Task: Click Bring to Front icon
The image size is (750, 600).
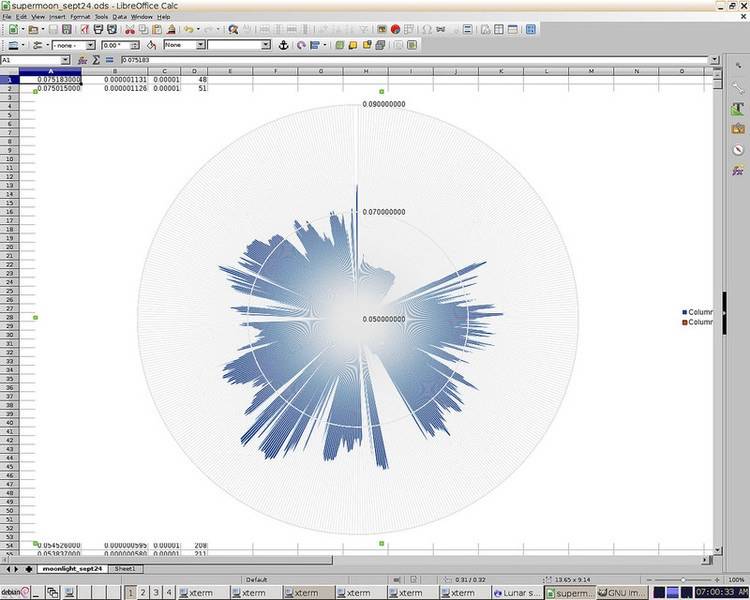Action: (x=340, y=45)
